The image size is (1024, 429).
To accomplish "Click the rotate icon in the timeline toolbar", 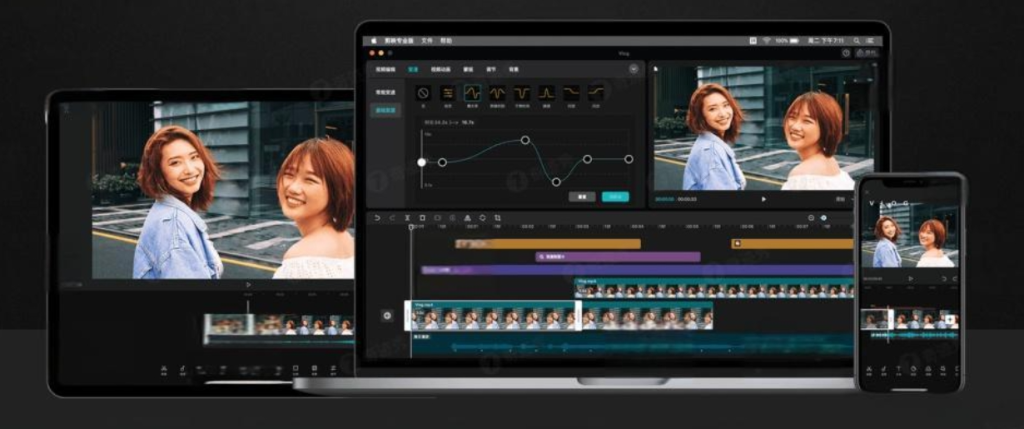I will coord(482,218).
